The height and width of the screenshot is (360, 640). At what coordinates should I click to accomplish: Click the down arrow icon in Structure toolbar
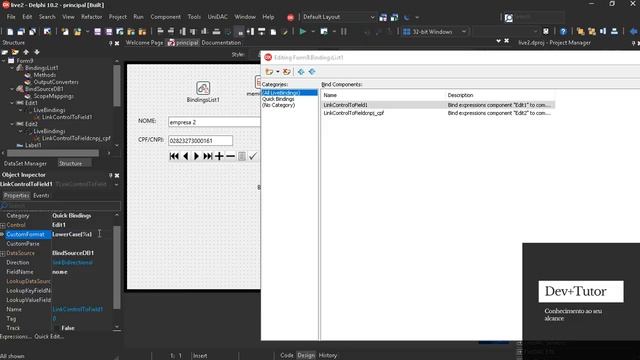[37, 52]
